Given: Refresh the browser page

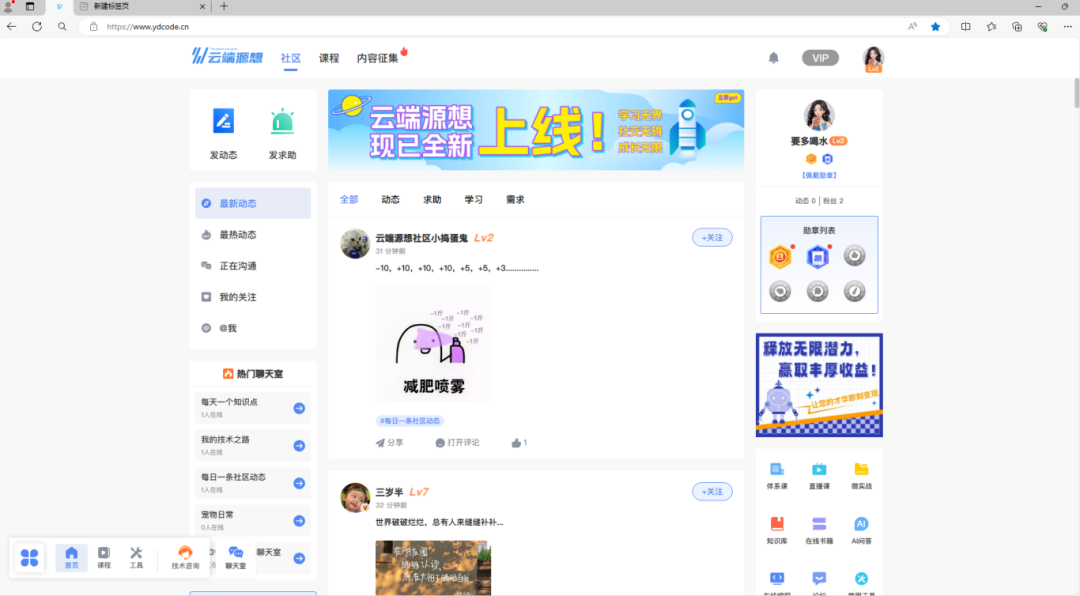Looking at the screenshot, I should [x=37, y=27].
